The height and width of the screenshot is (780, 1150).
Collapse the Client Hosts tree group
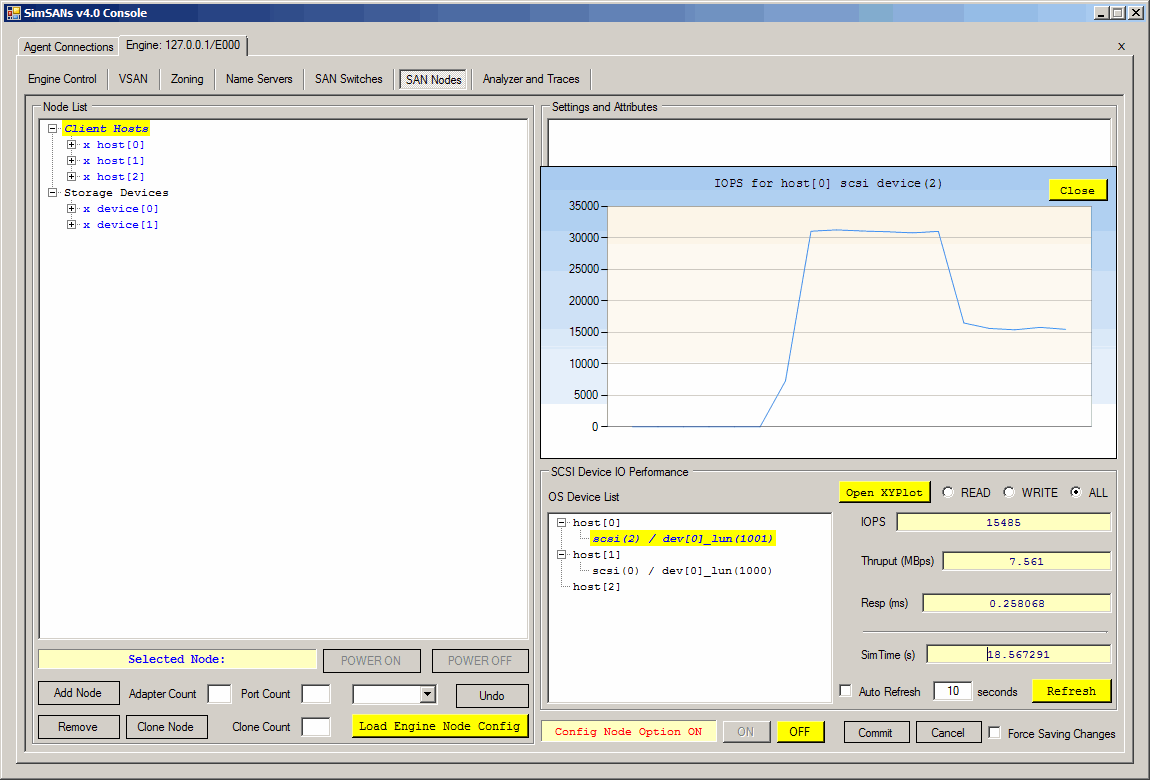[x=53, y=129]
